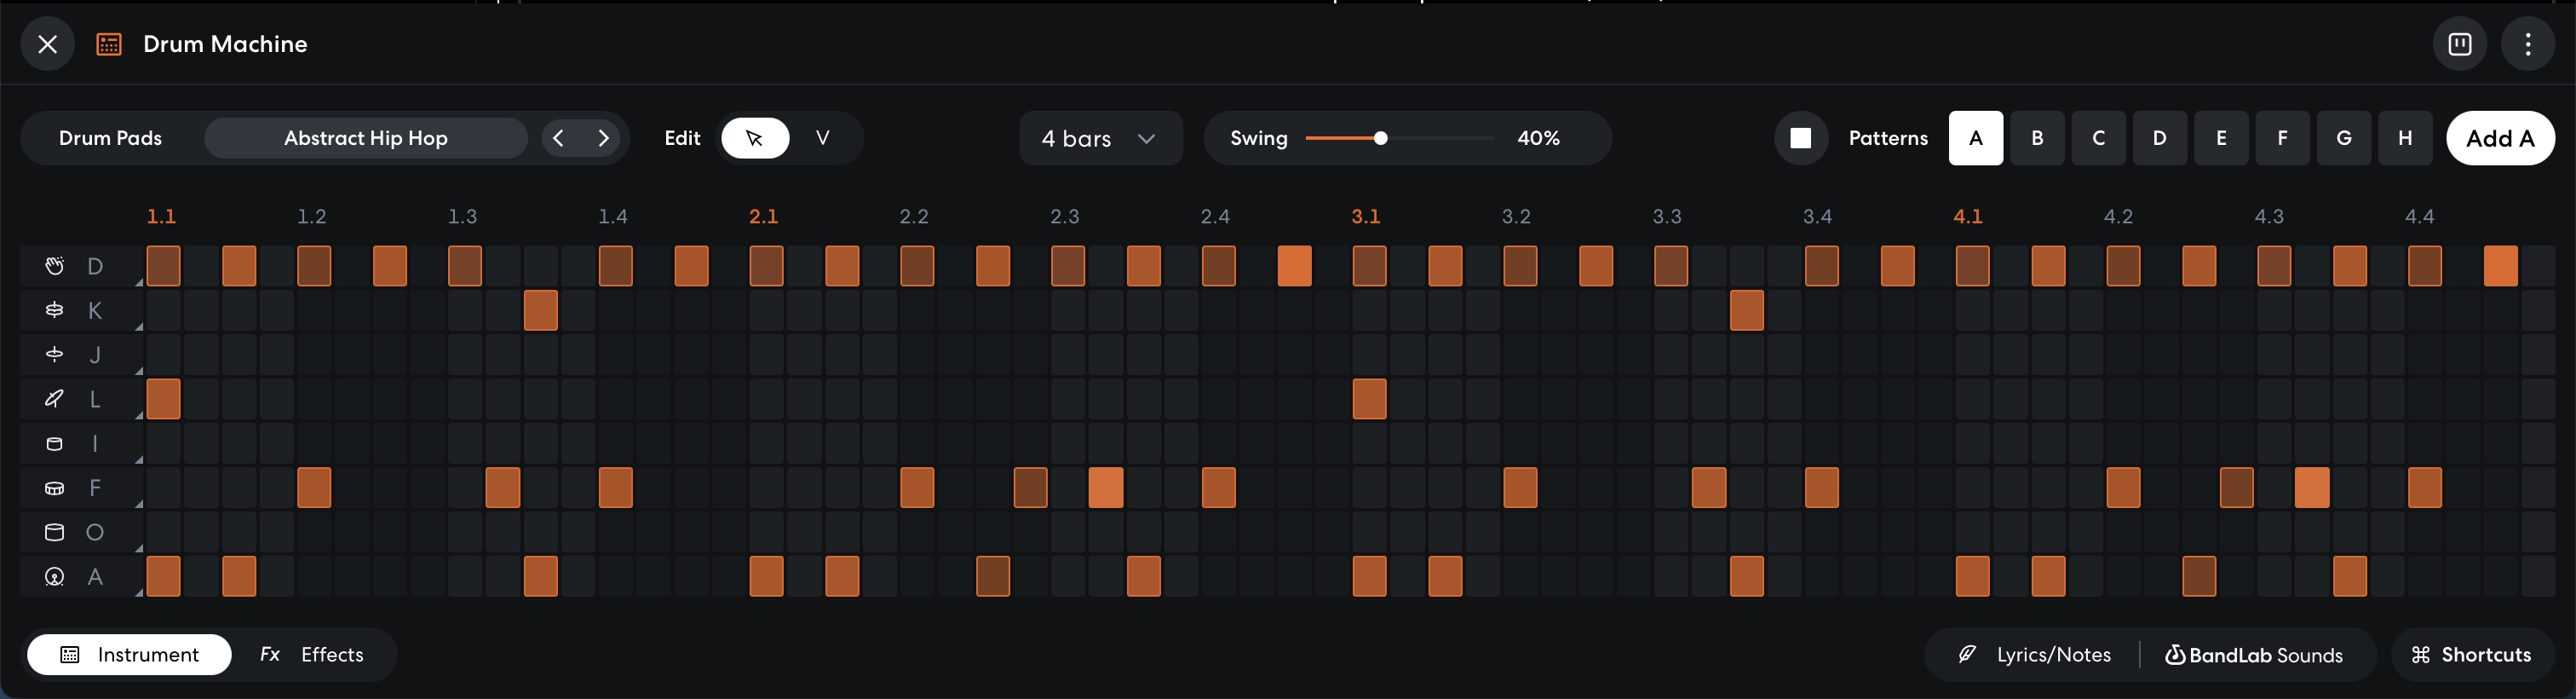Click the Add A button
2576x699 pixels.
[x=2500, y=138]
